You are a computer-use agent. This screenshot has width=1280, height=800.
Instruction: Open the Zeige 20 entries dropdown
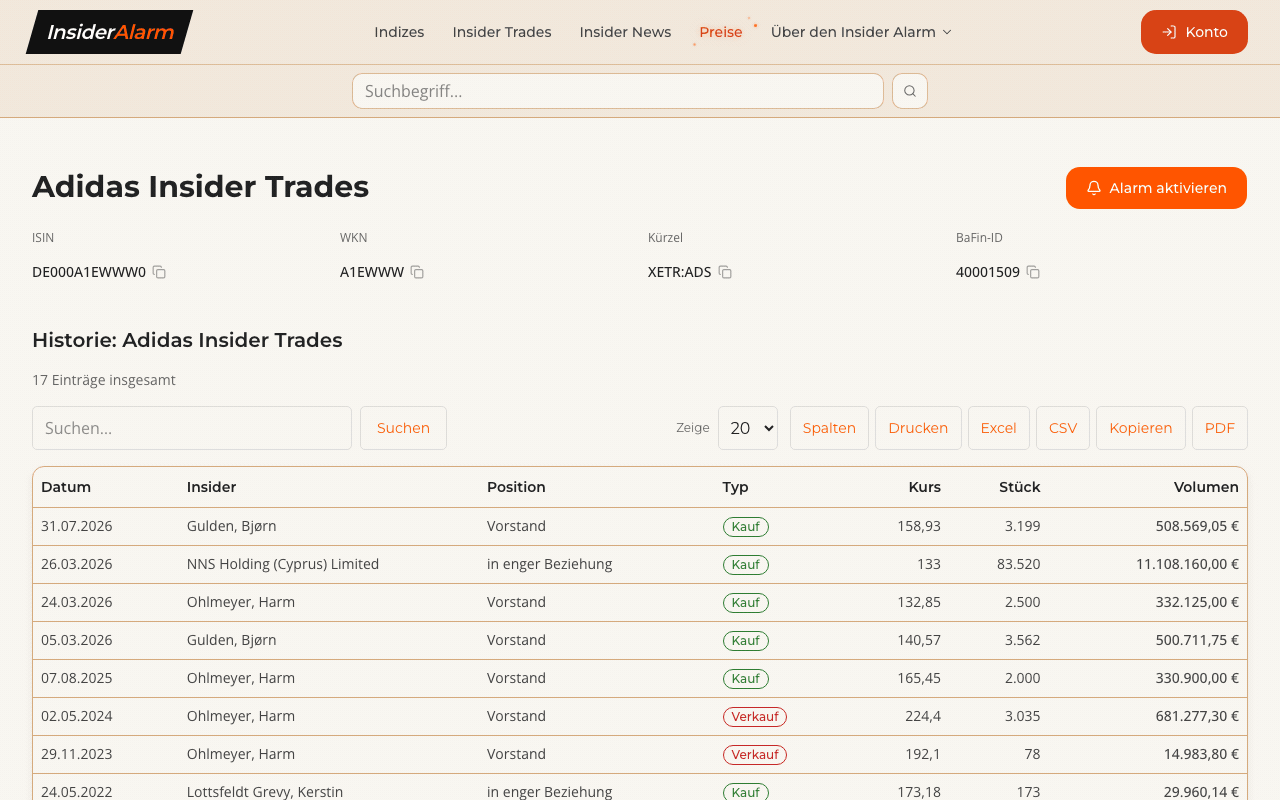coord(748,428)
